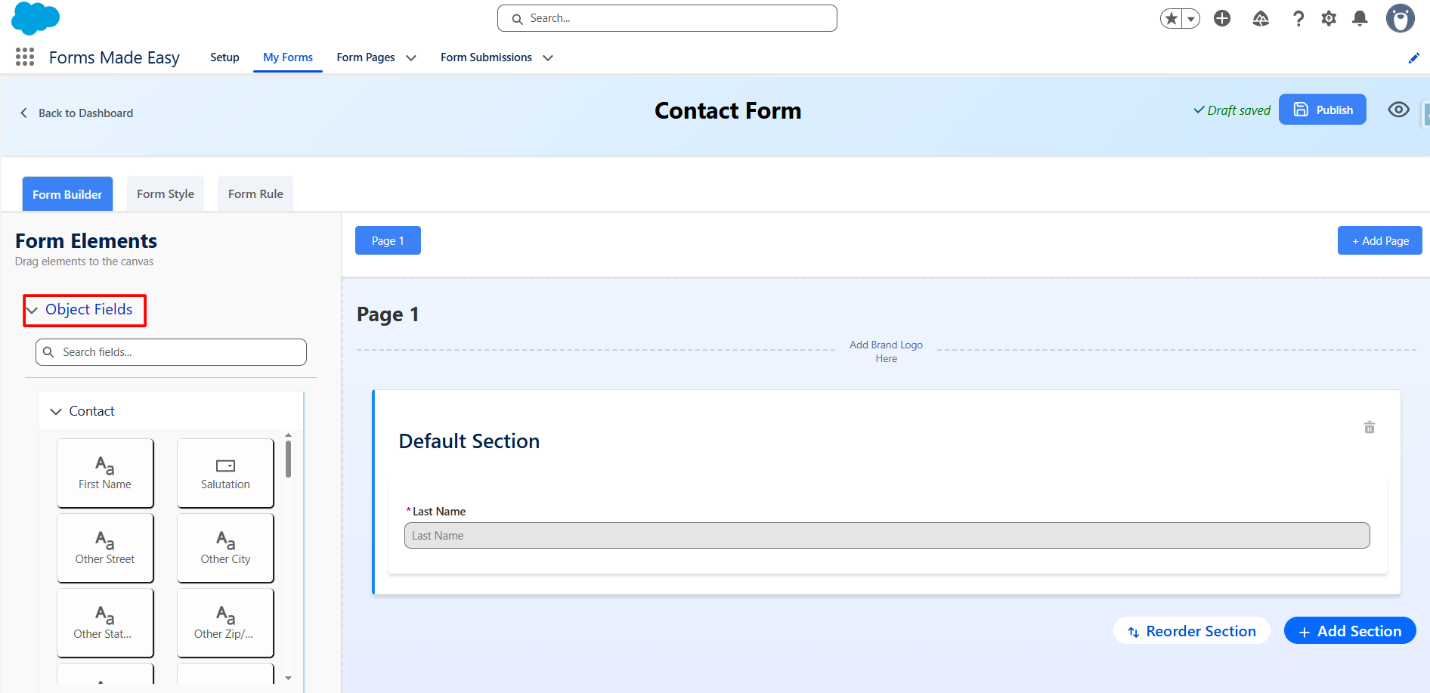The height and width of the screenshot is (693, 1430).
Task: Switch to the Form Style tab
Action: [x=165, y=194]
